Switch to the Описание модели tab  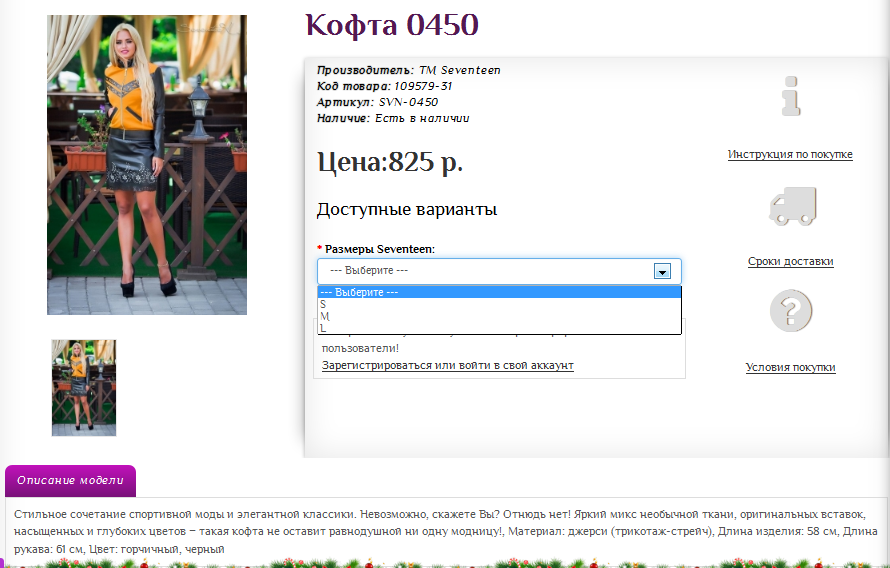70,481
